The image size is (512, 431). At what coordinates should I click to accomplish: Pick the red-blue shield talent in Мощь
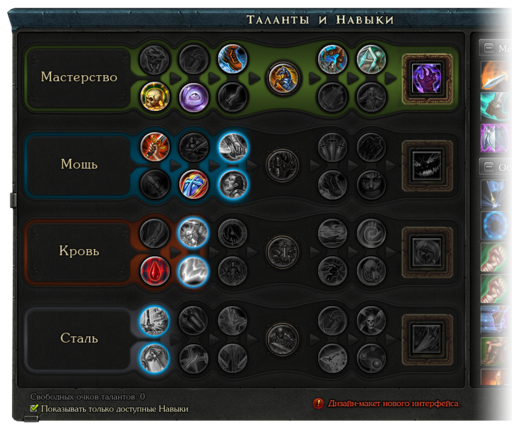click(x=194, y=184)
